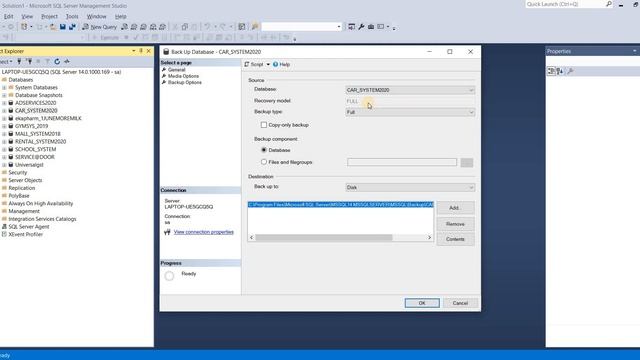640x360 pixels.
Task: Select the Management folder in Object Explorer
Action: [24, 211]
